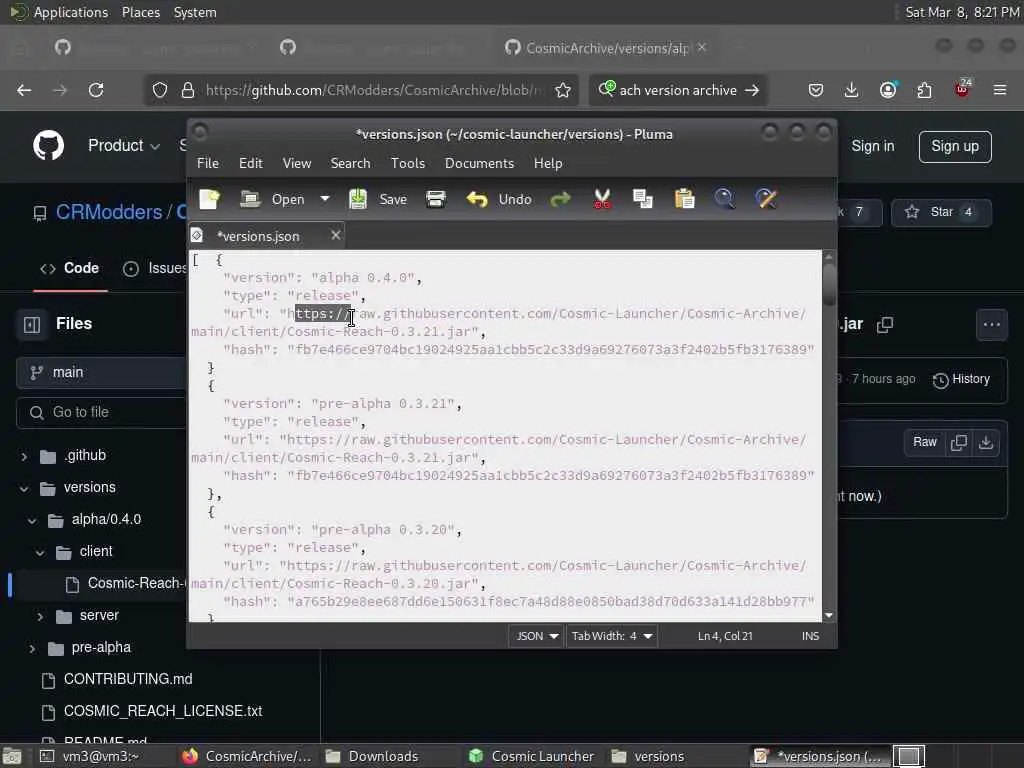Open Pocket save icon in Firefox toolbar

[816, 90]
